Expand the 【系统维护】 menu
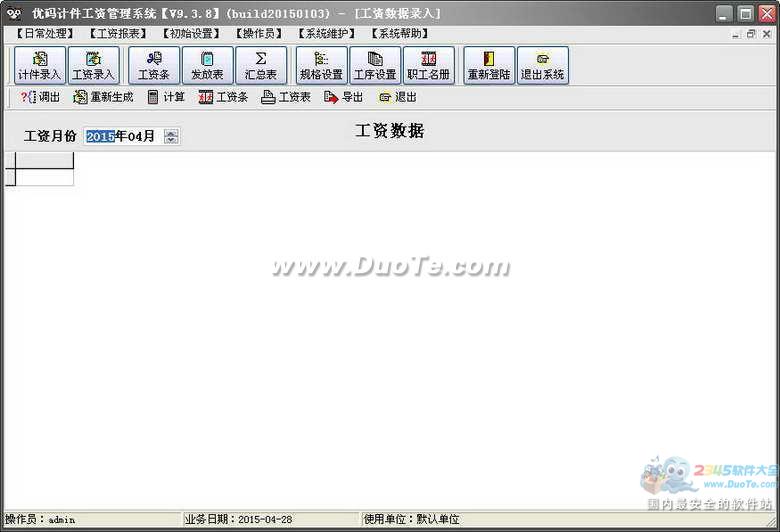The height and width of the screenshot is (532, 780). click(326, 34)
